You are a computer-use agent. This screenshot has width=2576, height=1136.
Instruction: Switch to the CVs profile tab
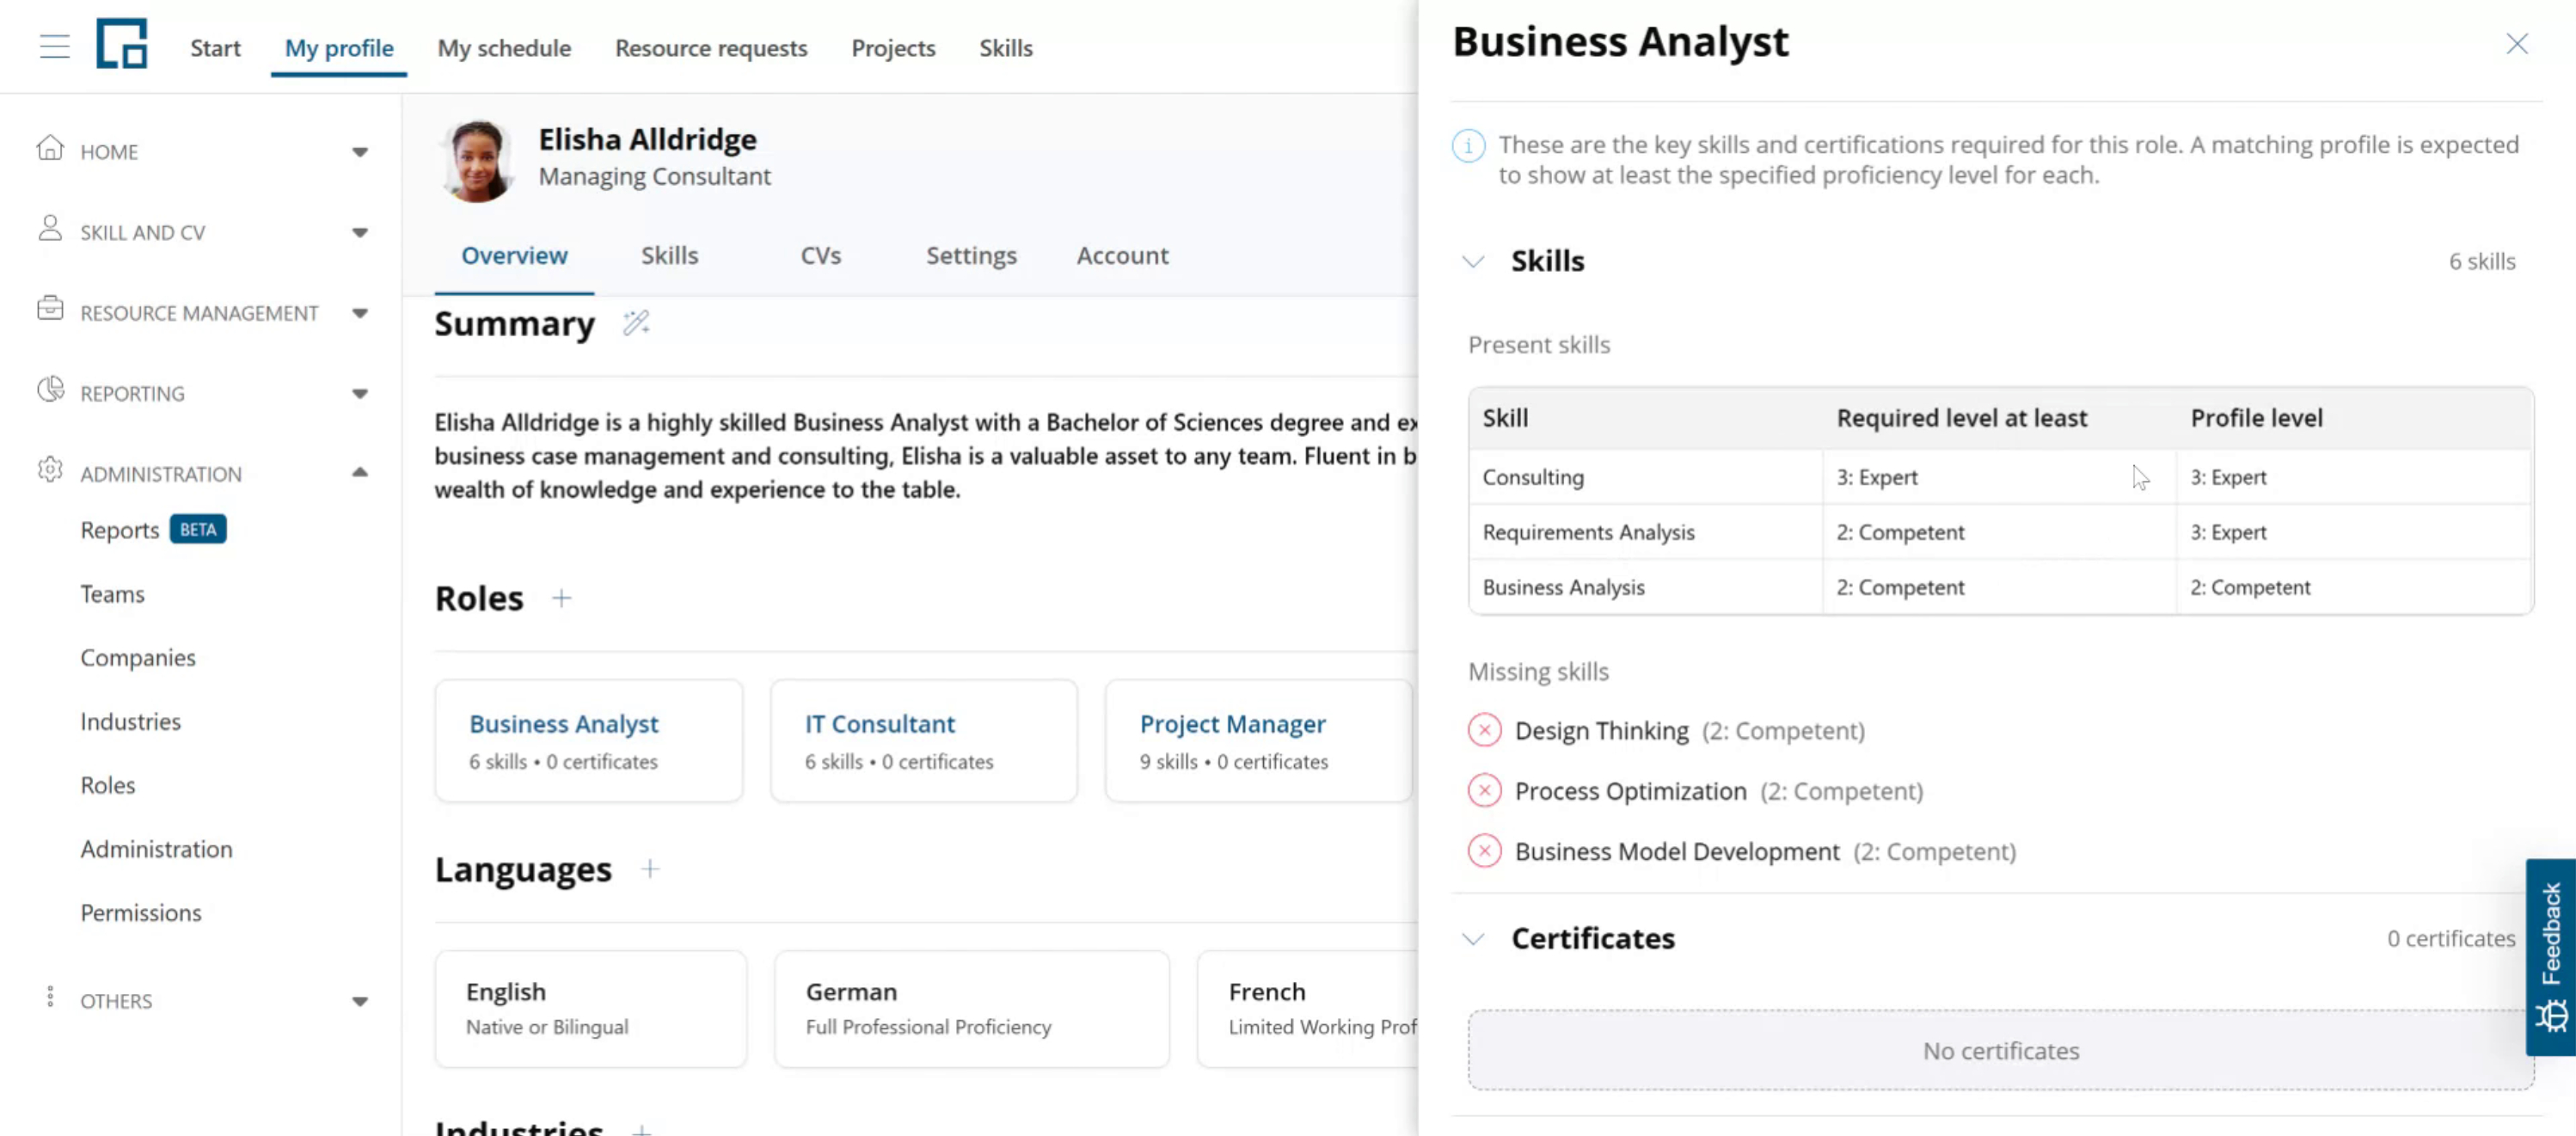[820, 255]
